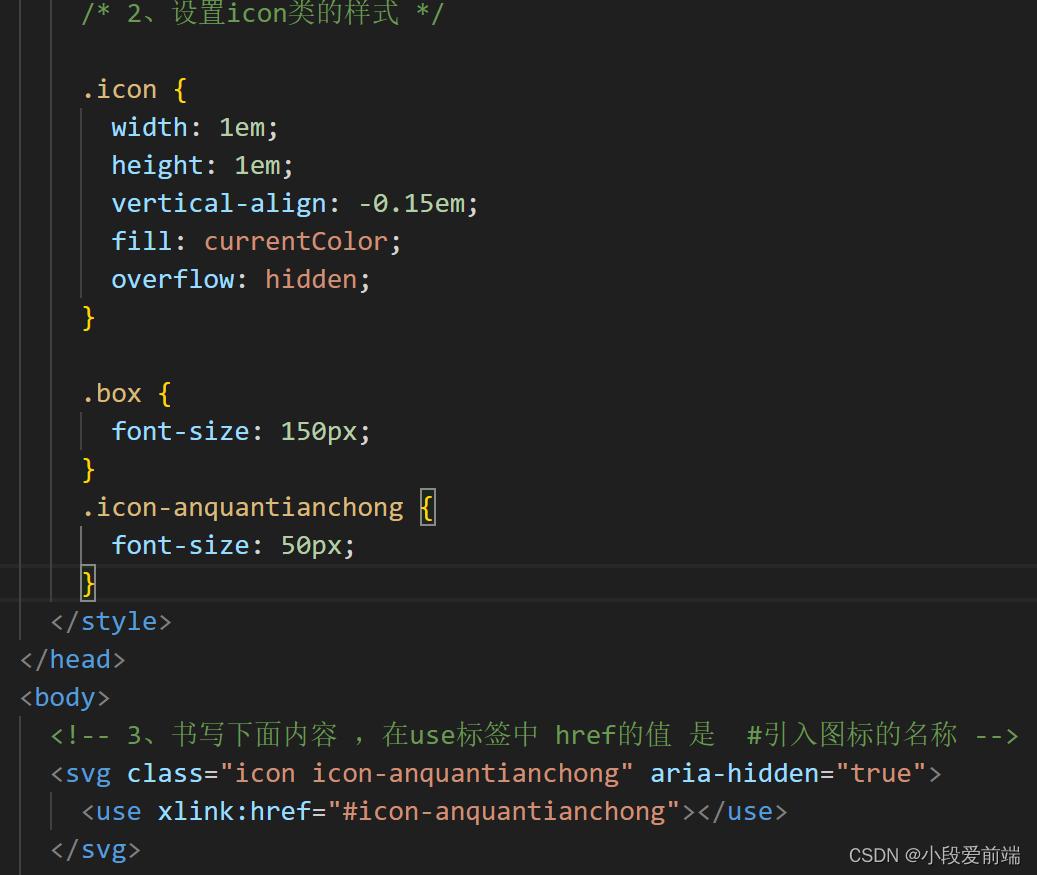1037x875 pixels.
Task: Click the HTML comment about use tag href
Action: 534,735
